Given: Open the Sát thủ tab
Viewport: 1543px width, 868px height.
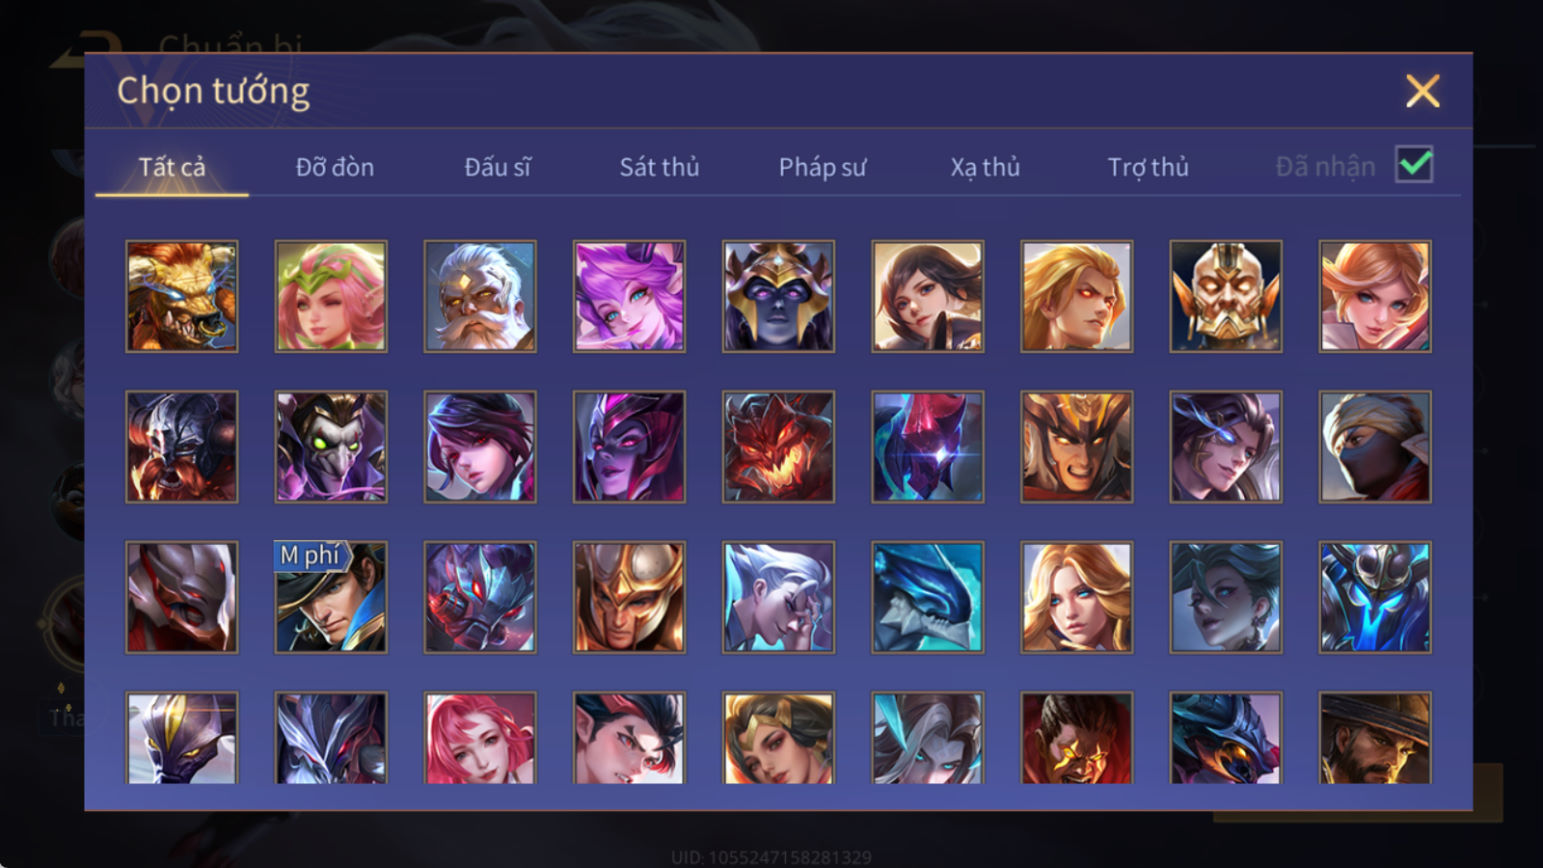Looking at the screenshot, I should coord(659,167).
